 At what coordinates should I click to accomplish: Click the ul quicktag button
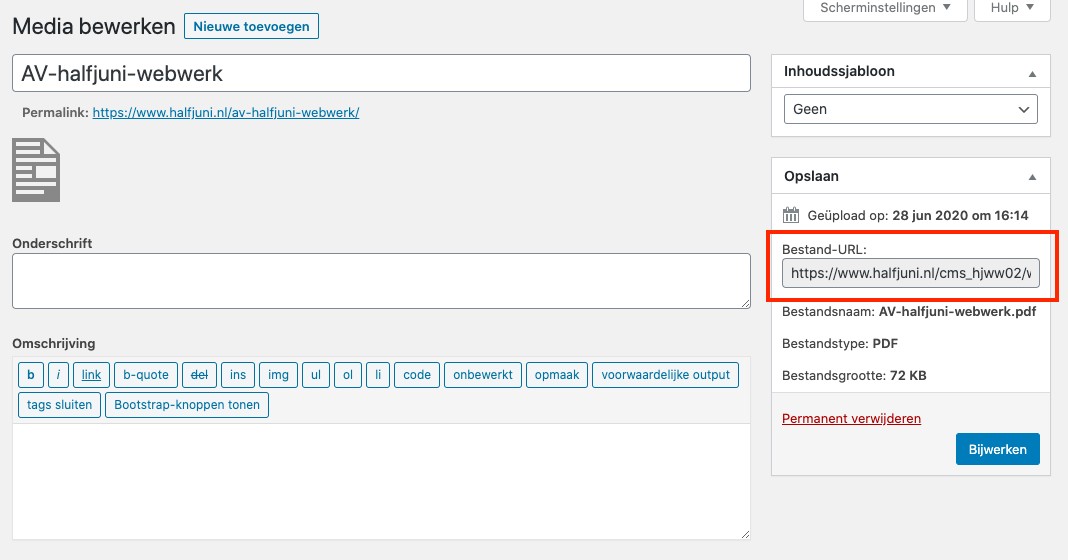tap(316, 375)
